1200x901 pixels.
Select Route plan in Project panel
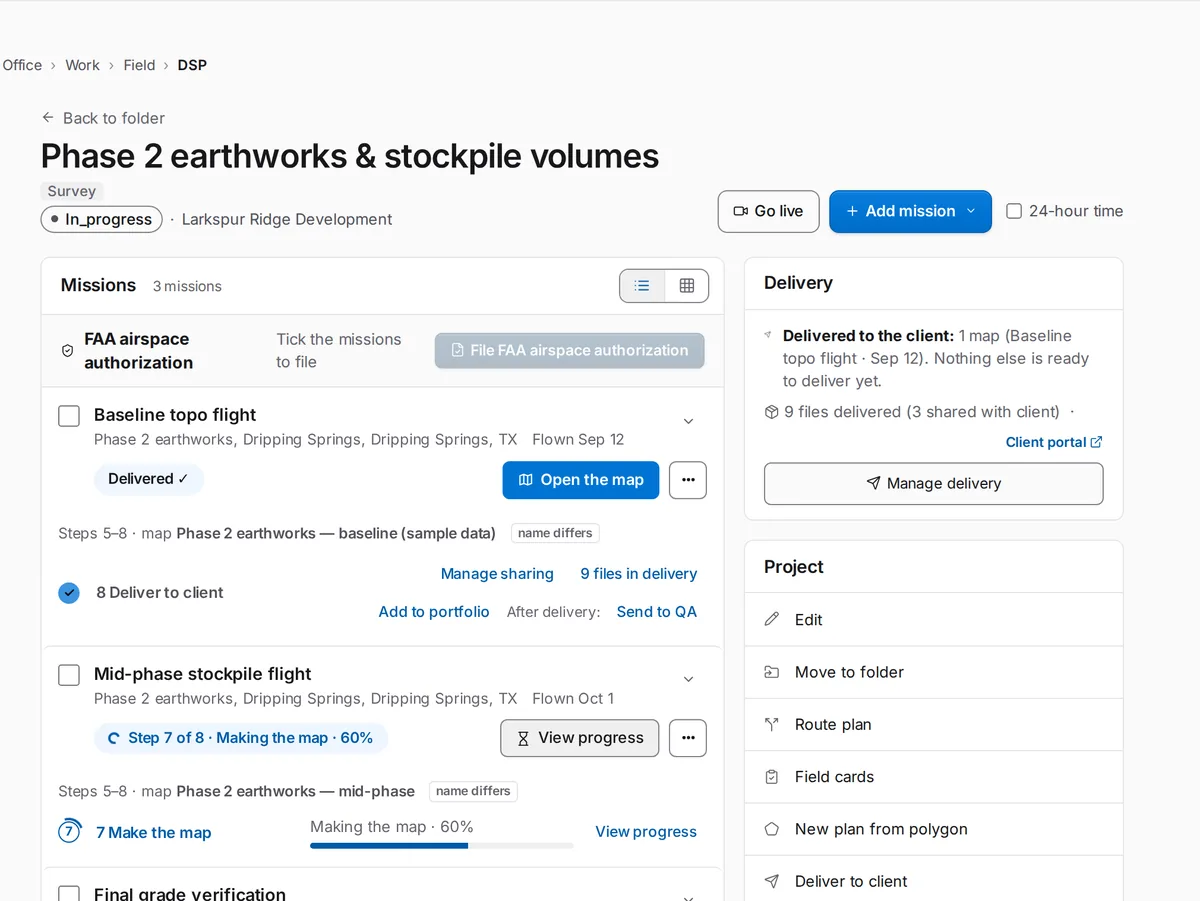pyautogui.click(x=933, y=724)
